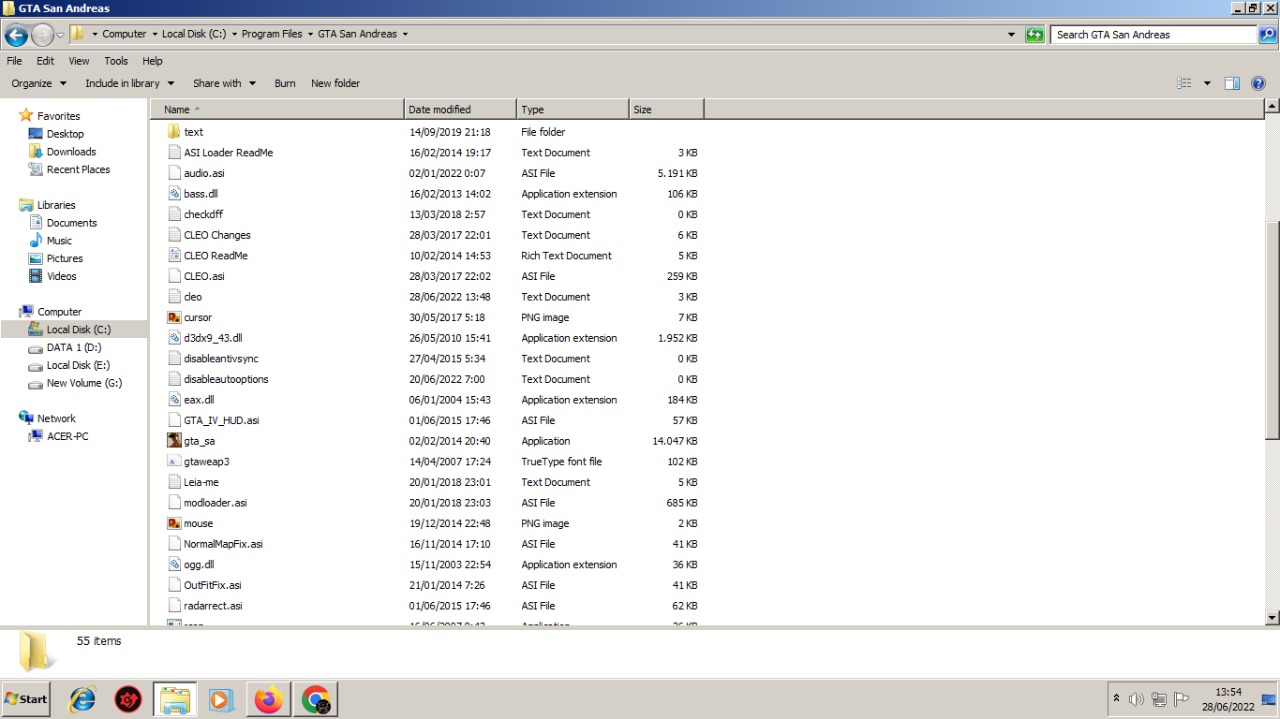1280x719 pixels.
Task: Select Desktop under Favorites
Action: [65, 134]
